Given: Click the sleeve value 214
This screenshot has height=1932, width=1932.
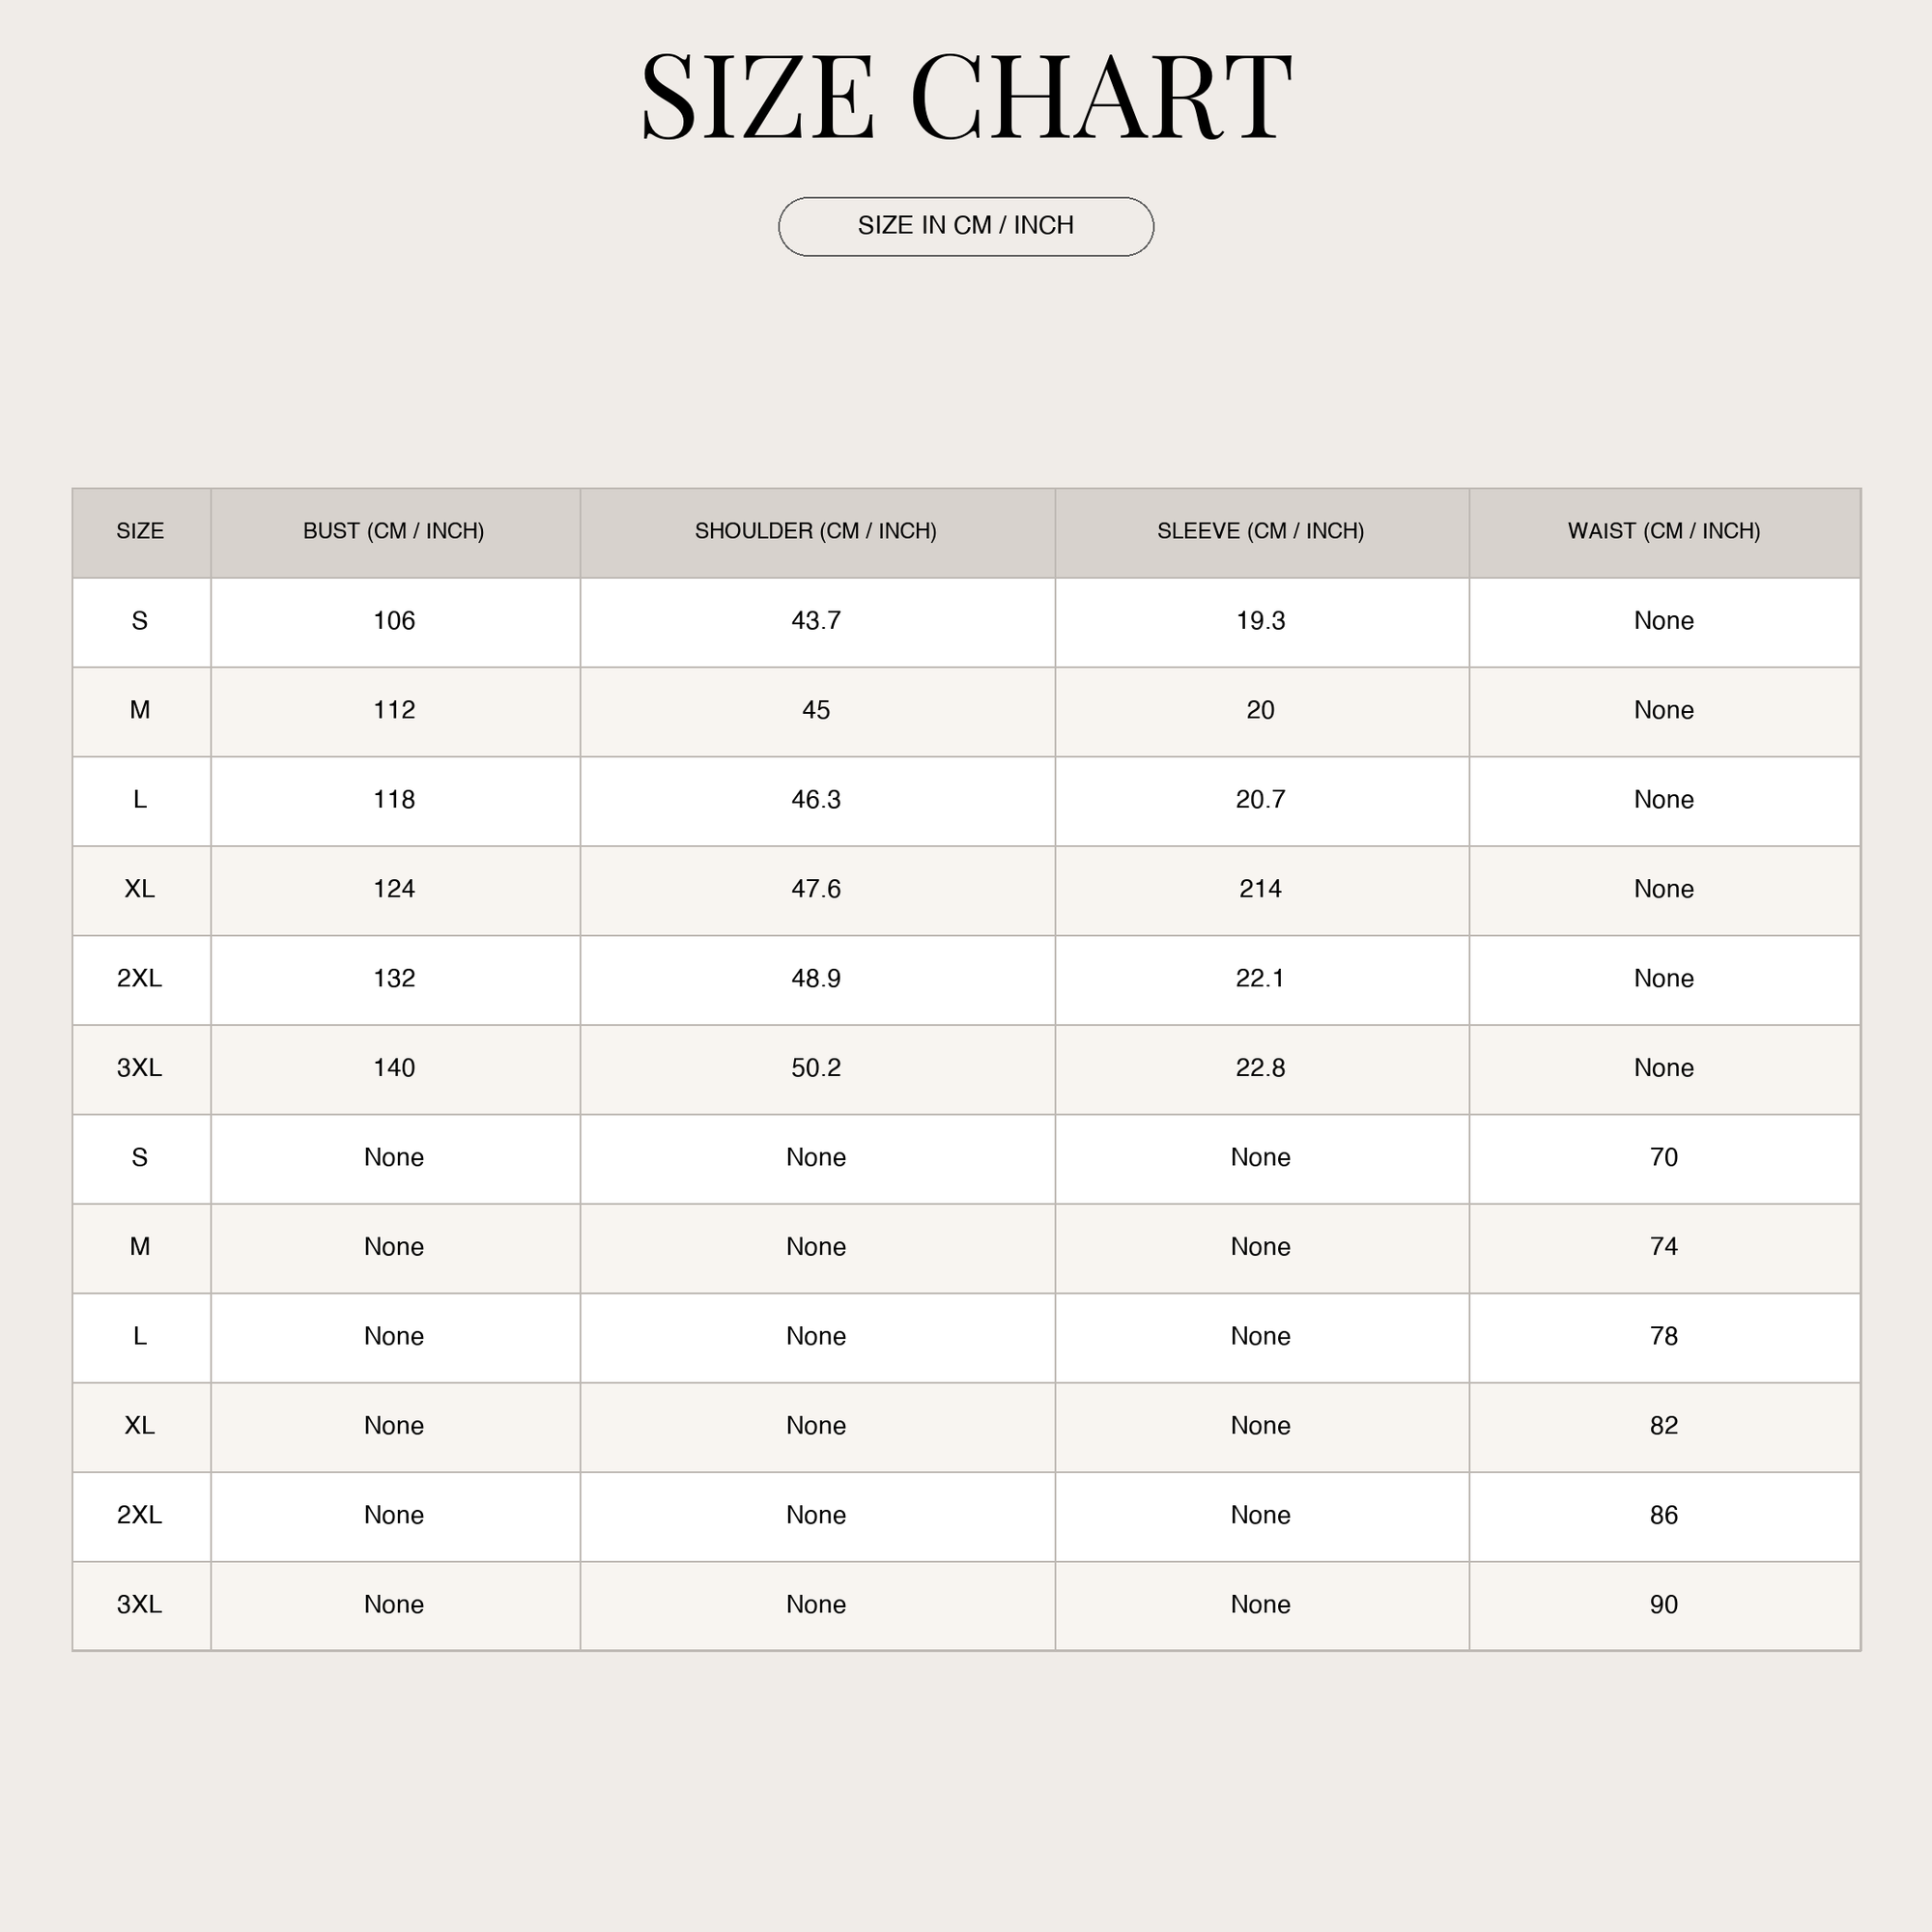Looking at the screenshot, I should click(1260, 890).
